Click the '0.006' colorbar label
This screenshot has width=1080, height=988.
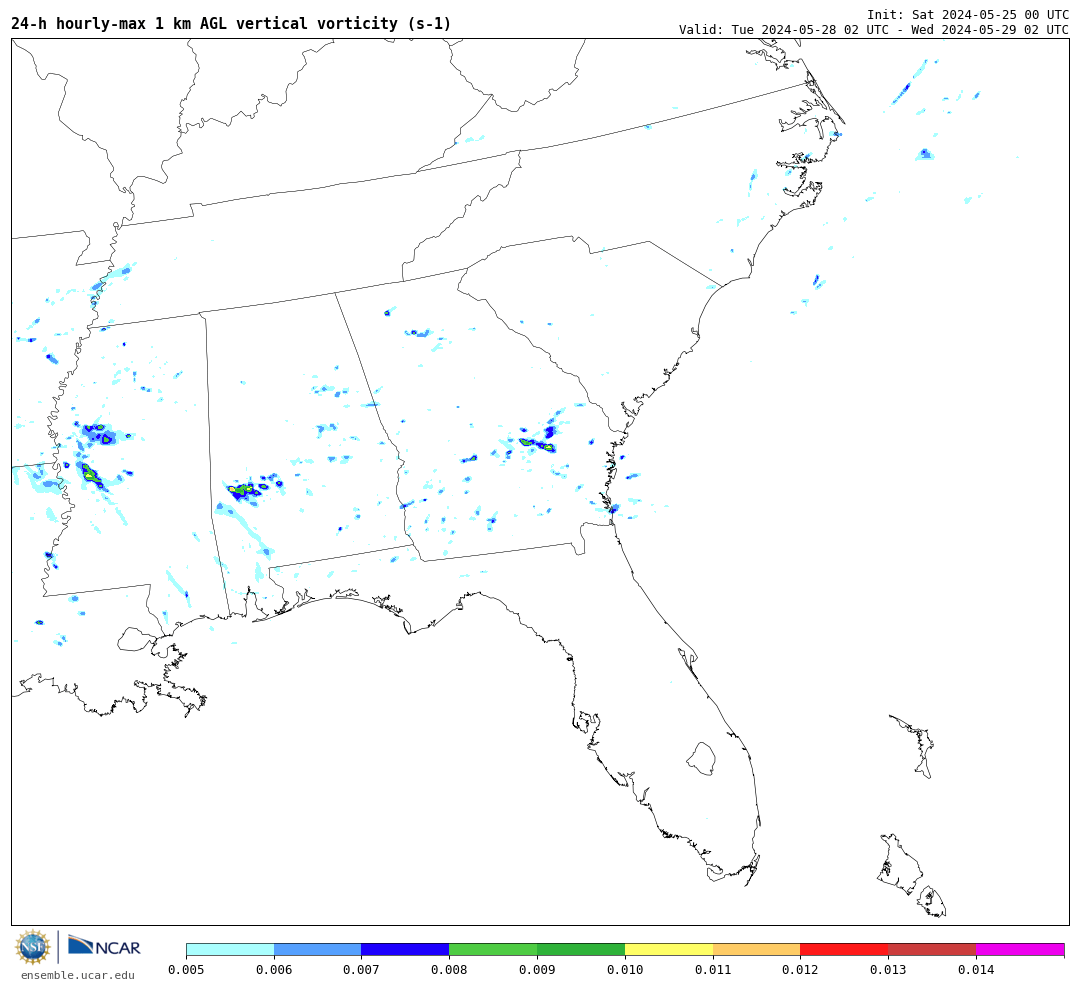point(274,969)
